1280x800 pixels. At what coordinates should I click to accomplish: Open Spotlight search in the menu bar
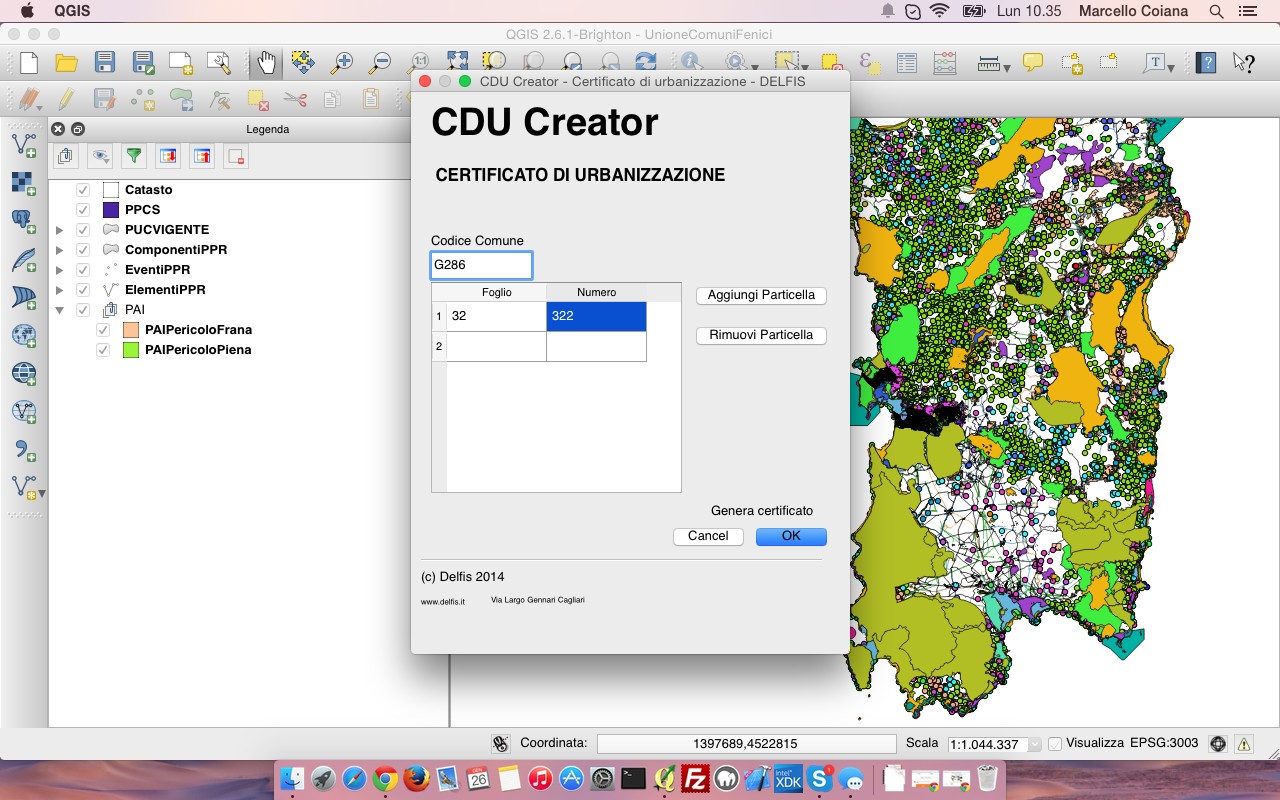click(x=1216, y=11)
